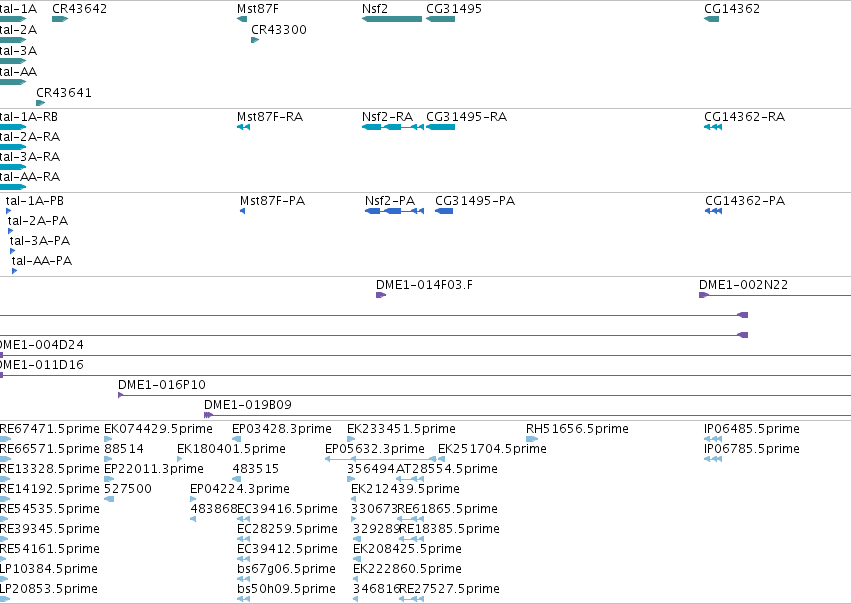Click the EP05632.3prime EST label
The width and height of the screenshot is (851, 604).
click(x=374, y=449)
